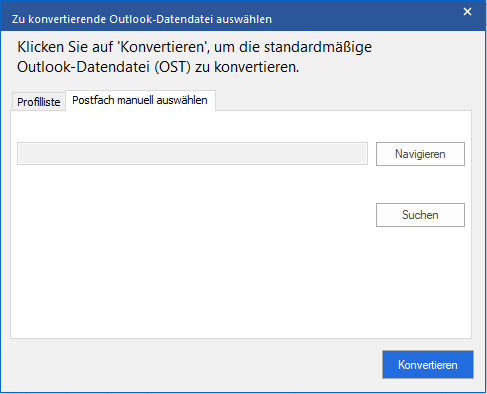Screen dimensions: 487x394
Task: Click the OST file path field
Action: [x=192, y=154]
